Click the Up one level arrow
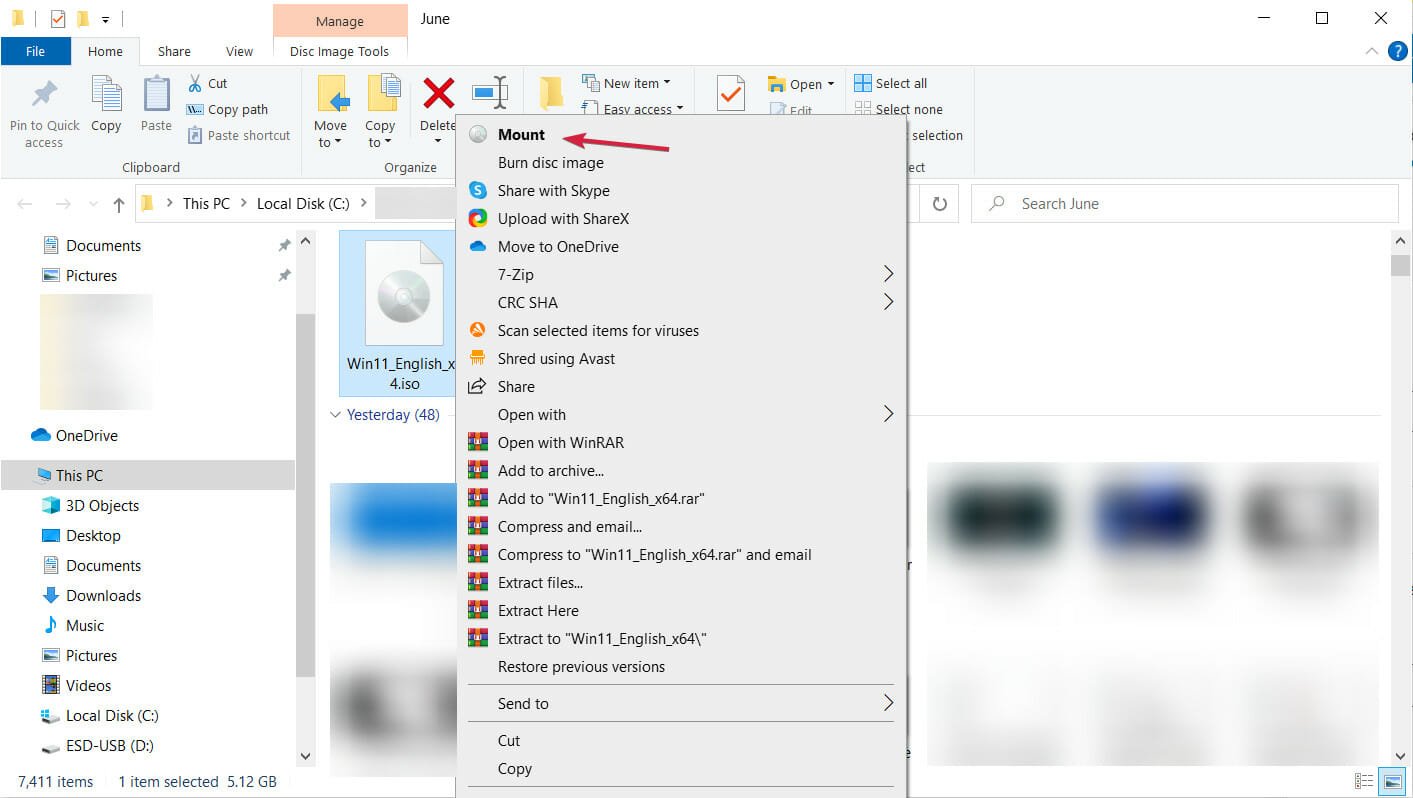Image resolution: width=1413 pixels, height=798 pixels. [x=119, y=204]
